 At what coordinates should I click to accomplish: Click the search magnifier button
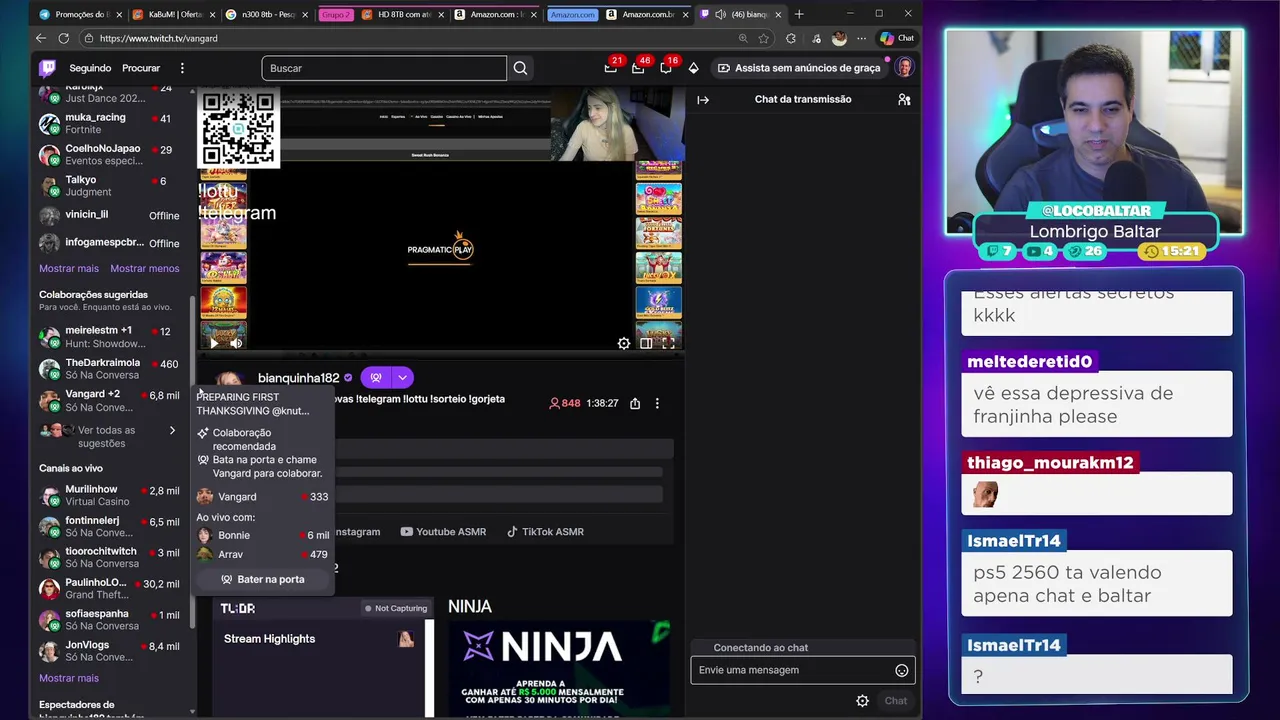click(520, 68)
